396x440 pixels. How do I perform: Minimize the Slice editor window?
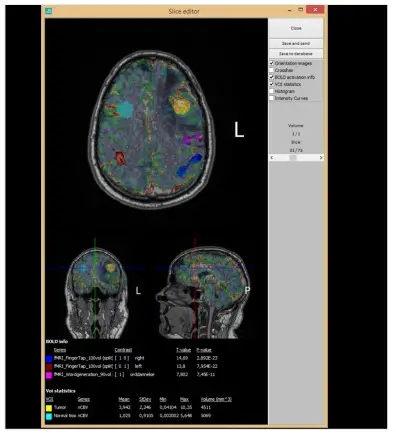pos(289,10)
